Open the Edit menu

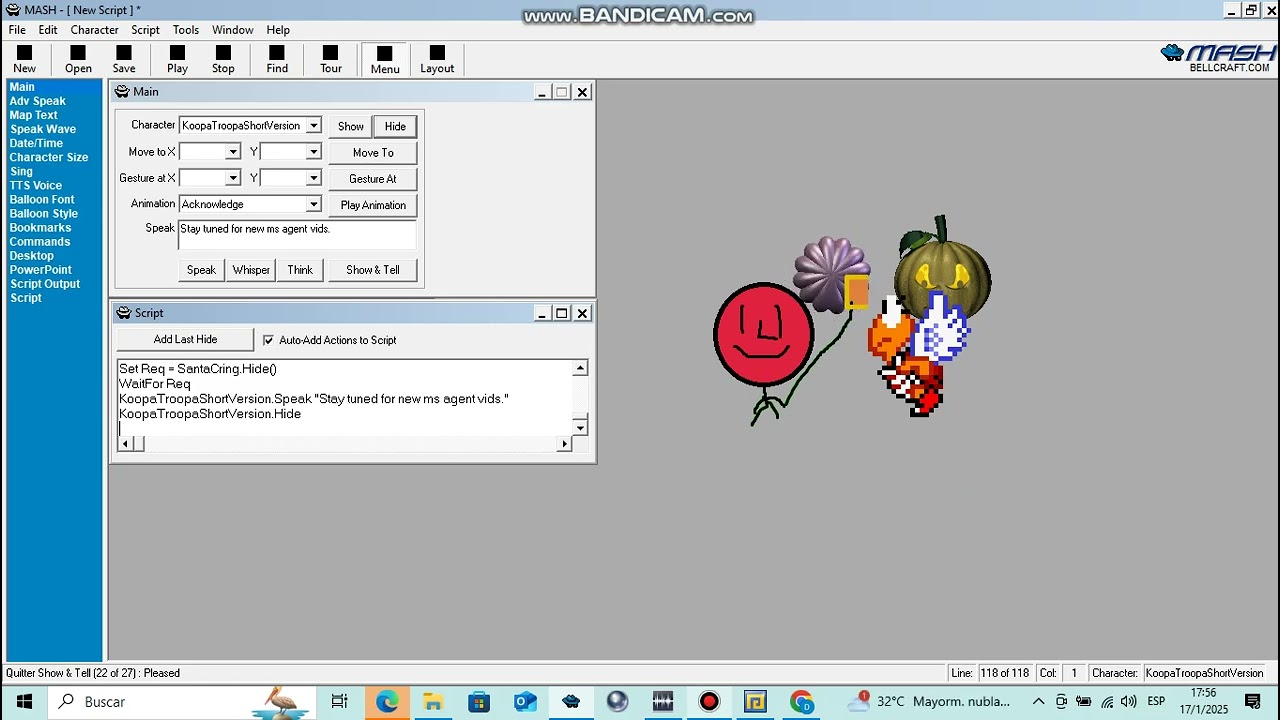point(48,30)
